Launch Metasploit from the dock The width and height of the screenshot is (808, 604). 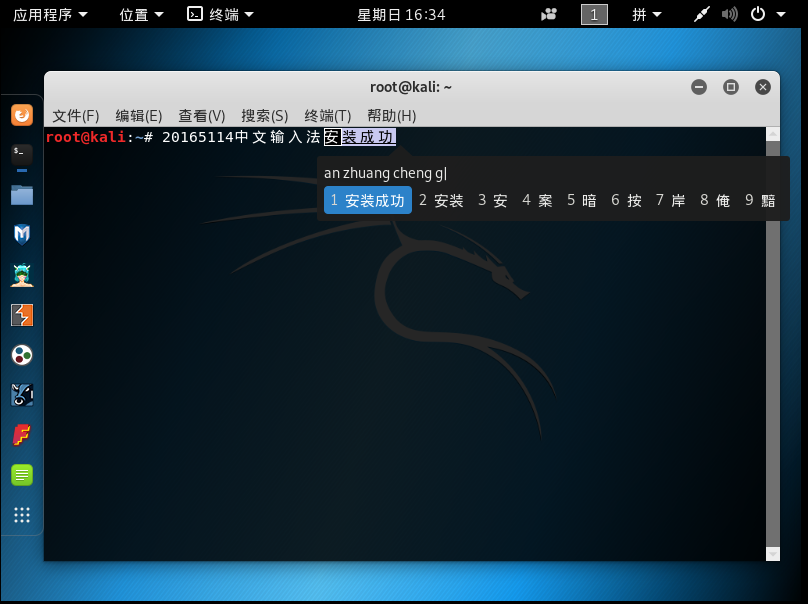tap(22, 234)
